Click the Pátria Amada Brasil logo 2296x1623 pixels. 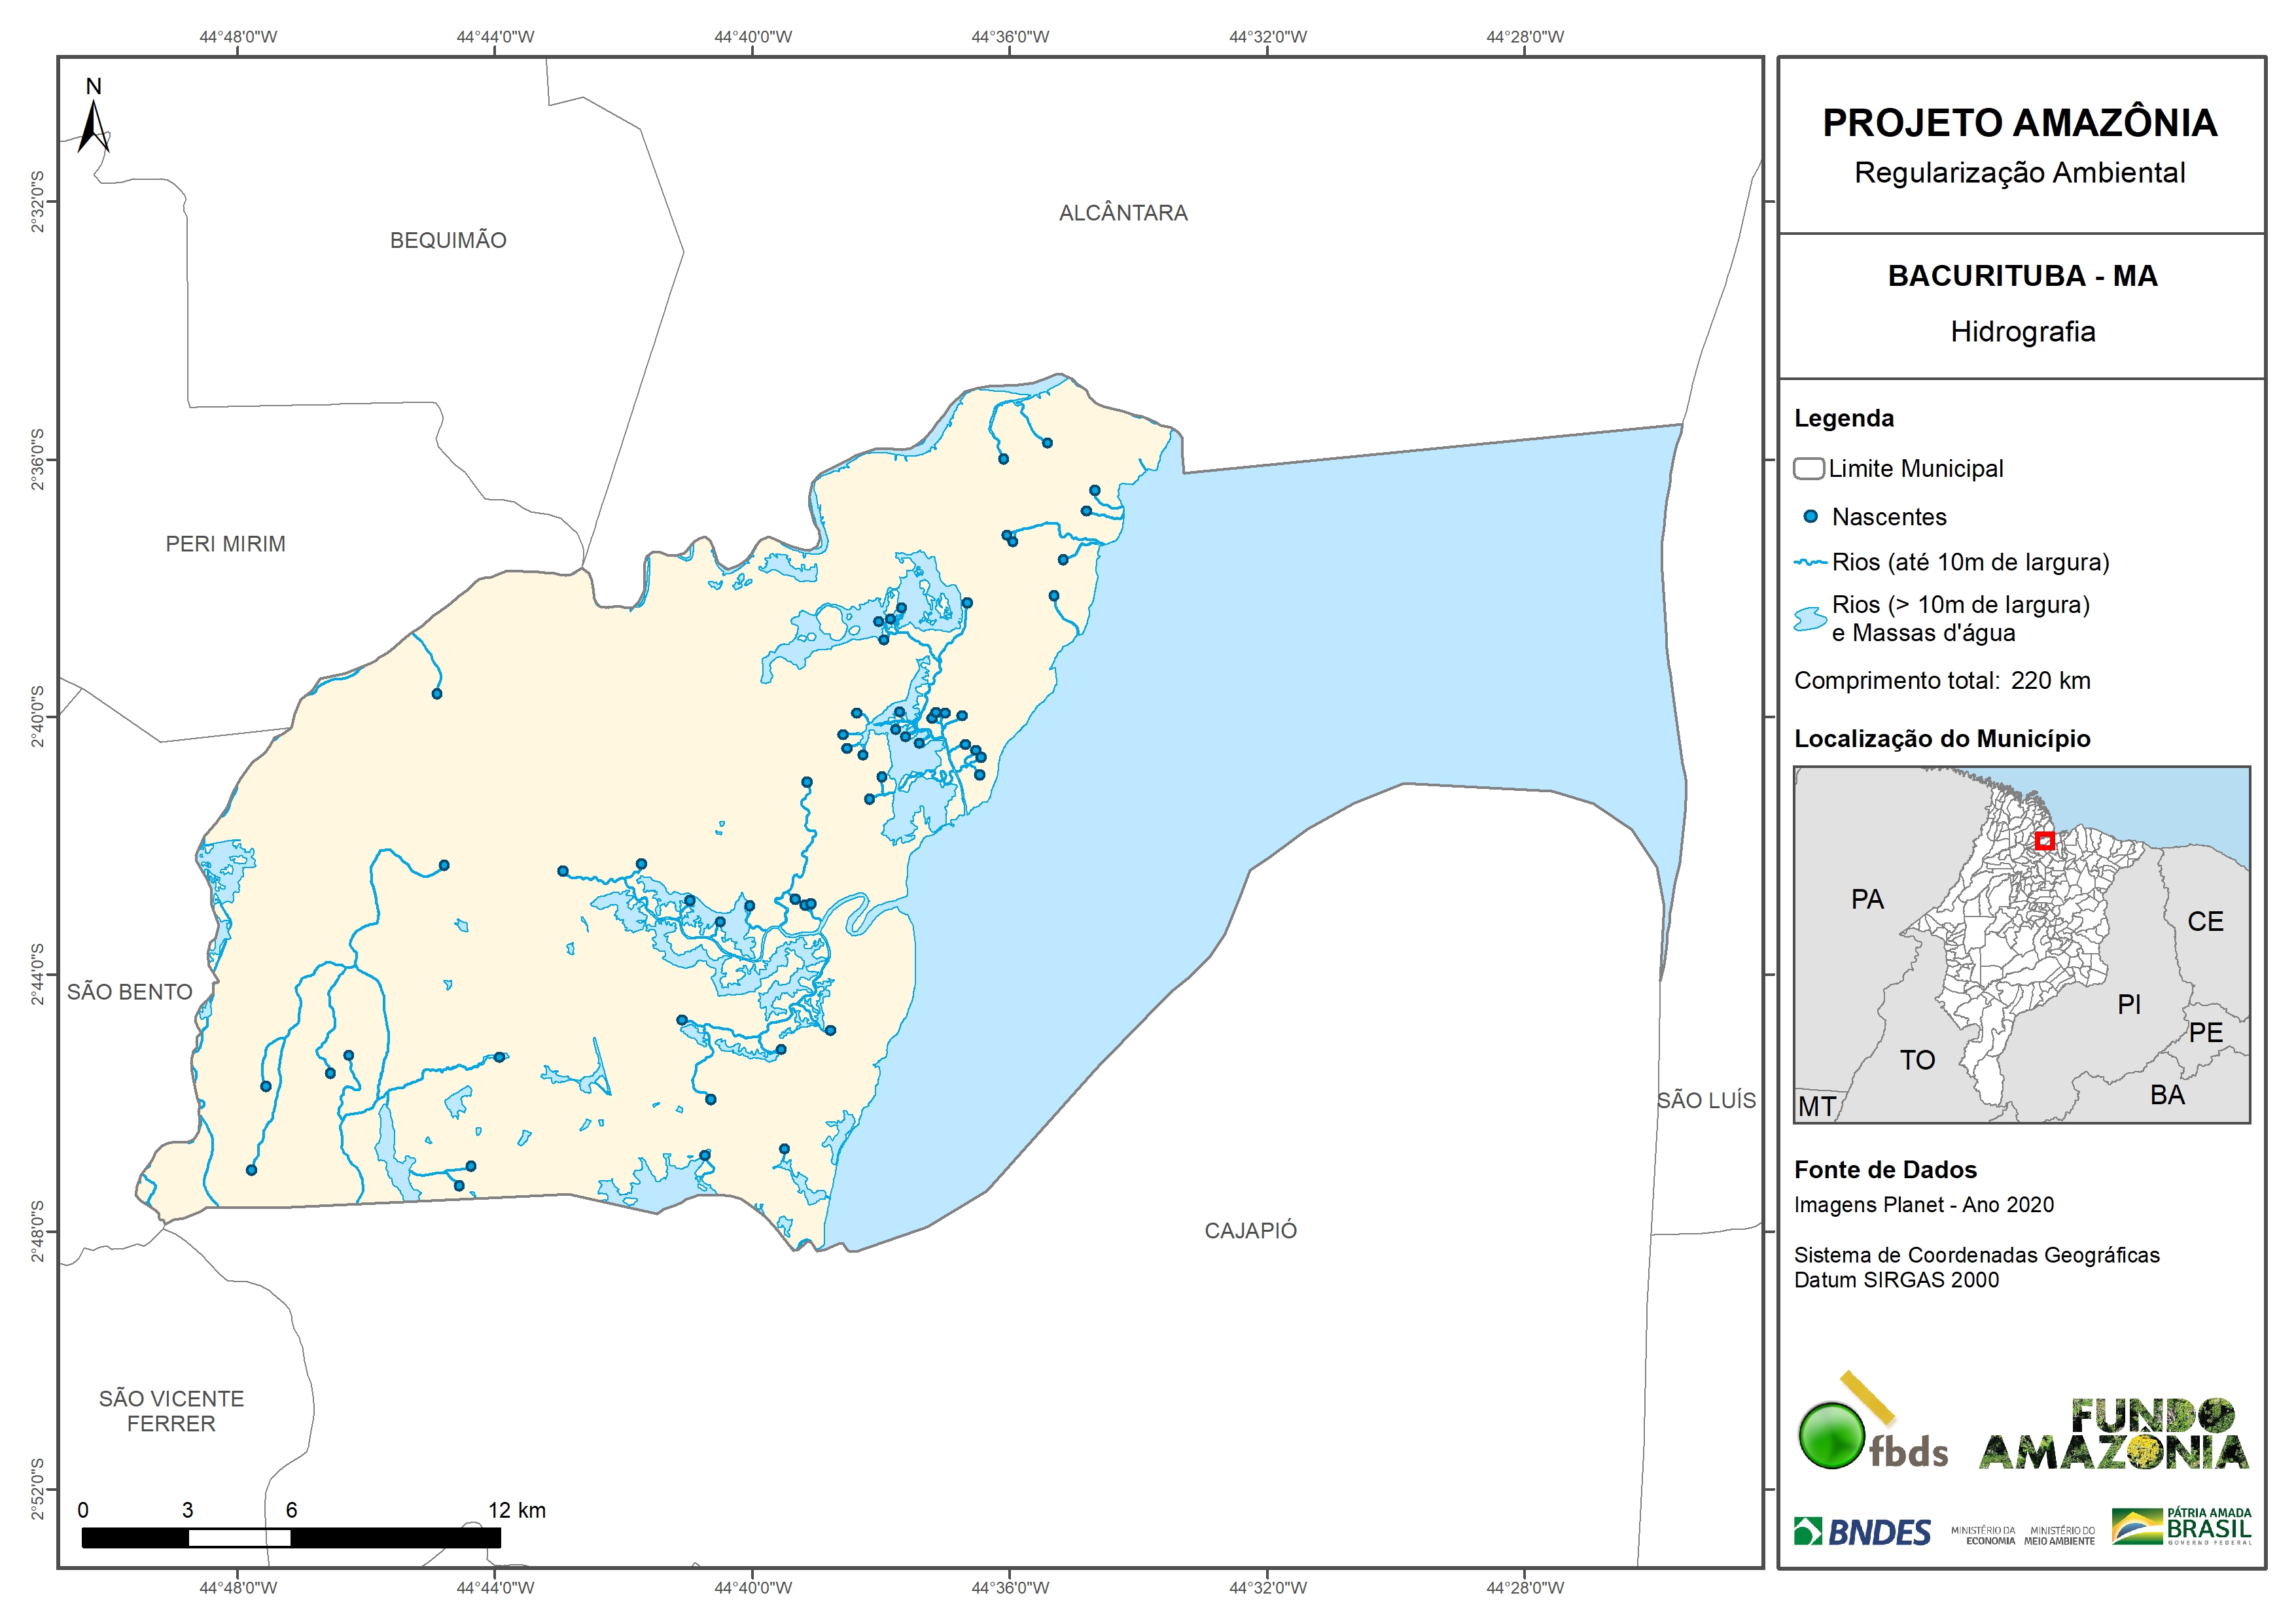2181,1527
